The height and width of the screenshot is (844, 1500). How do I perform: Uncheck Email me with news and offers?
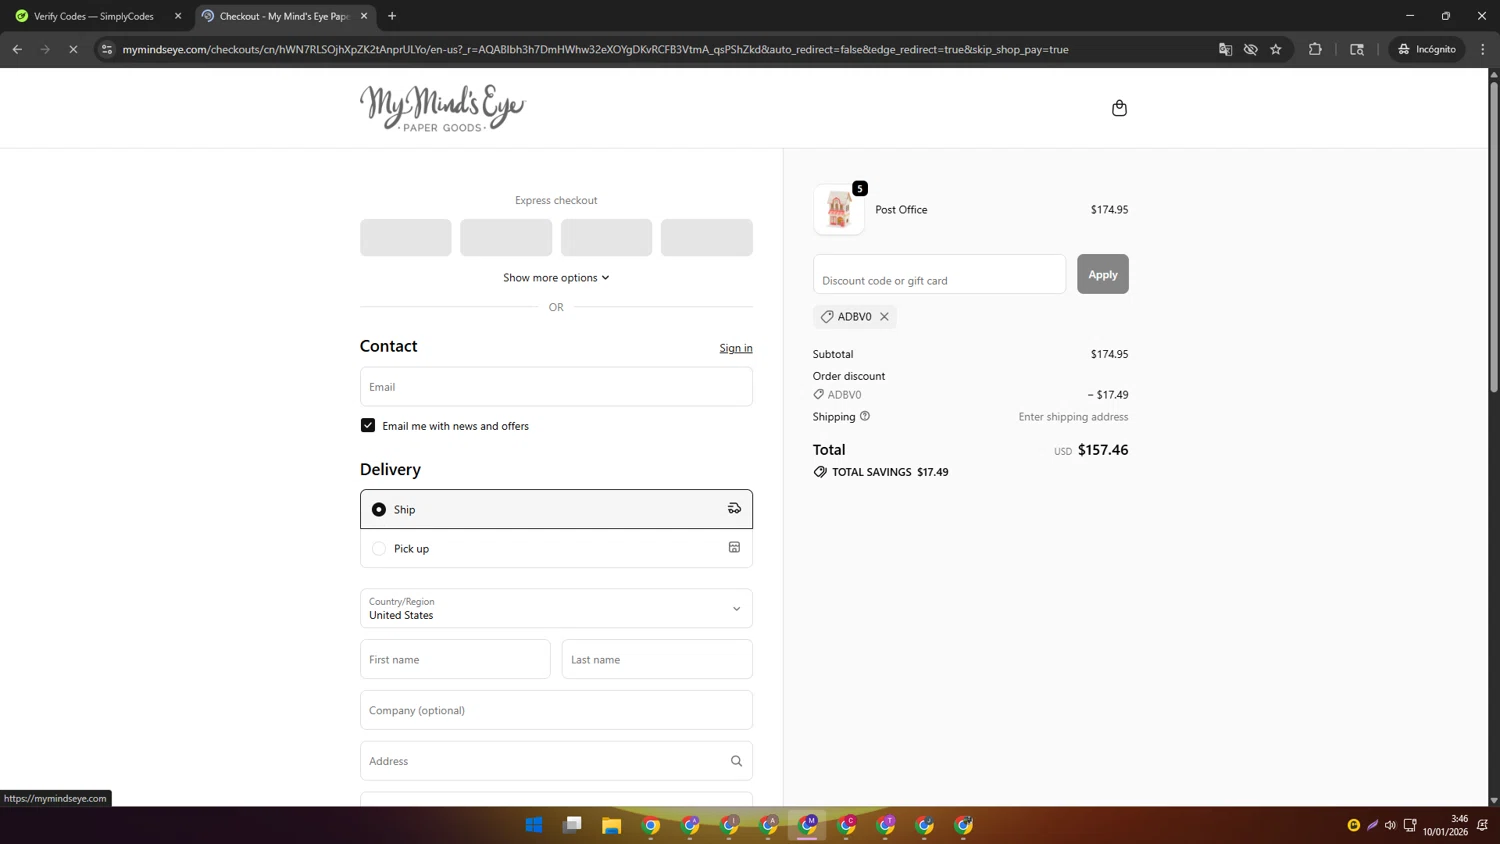(368, 426)
